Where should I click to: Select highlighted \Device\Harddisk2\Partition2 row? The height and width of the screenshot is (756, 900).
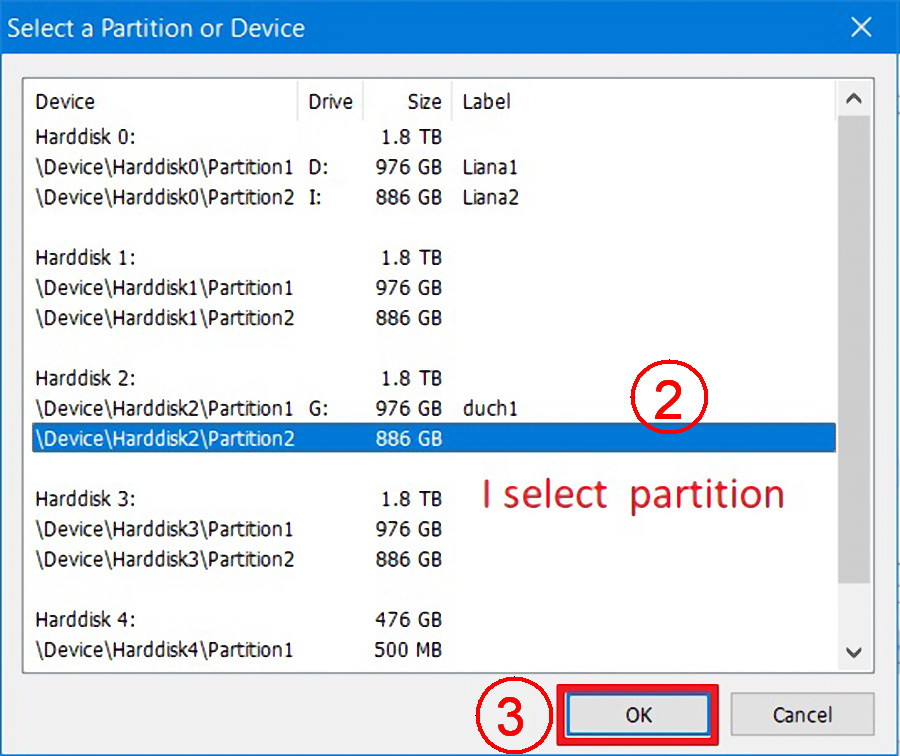(433, 438)
